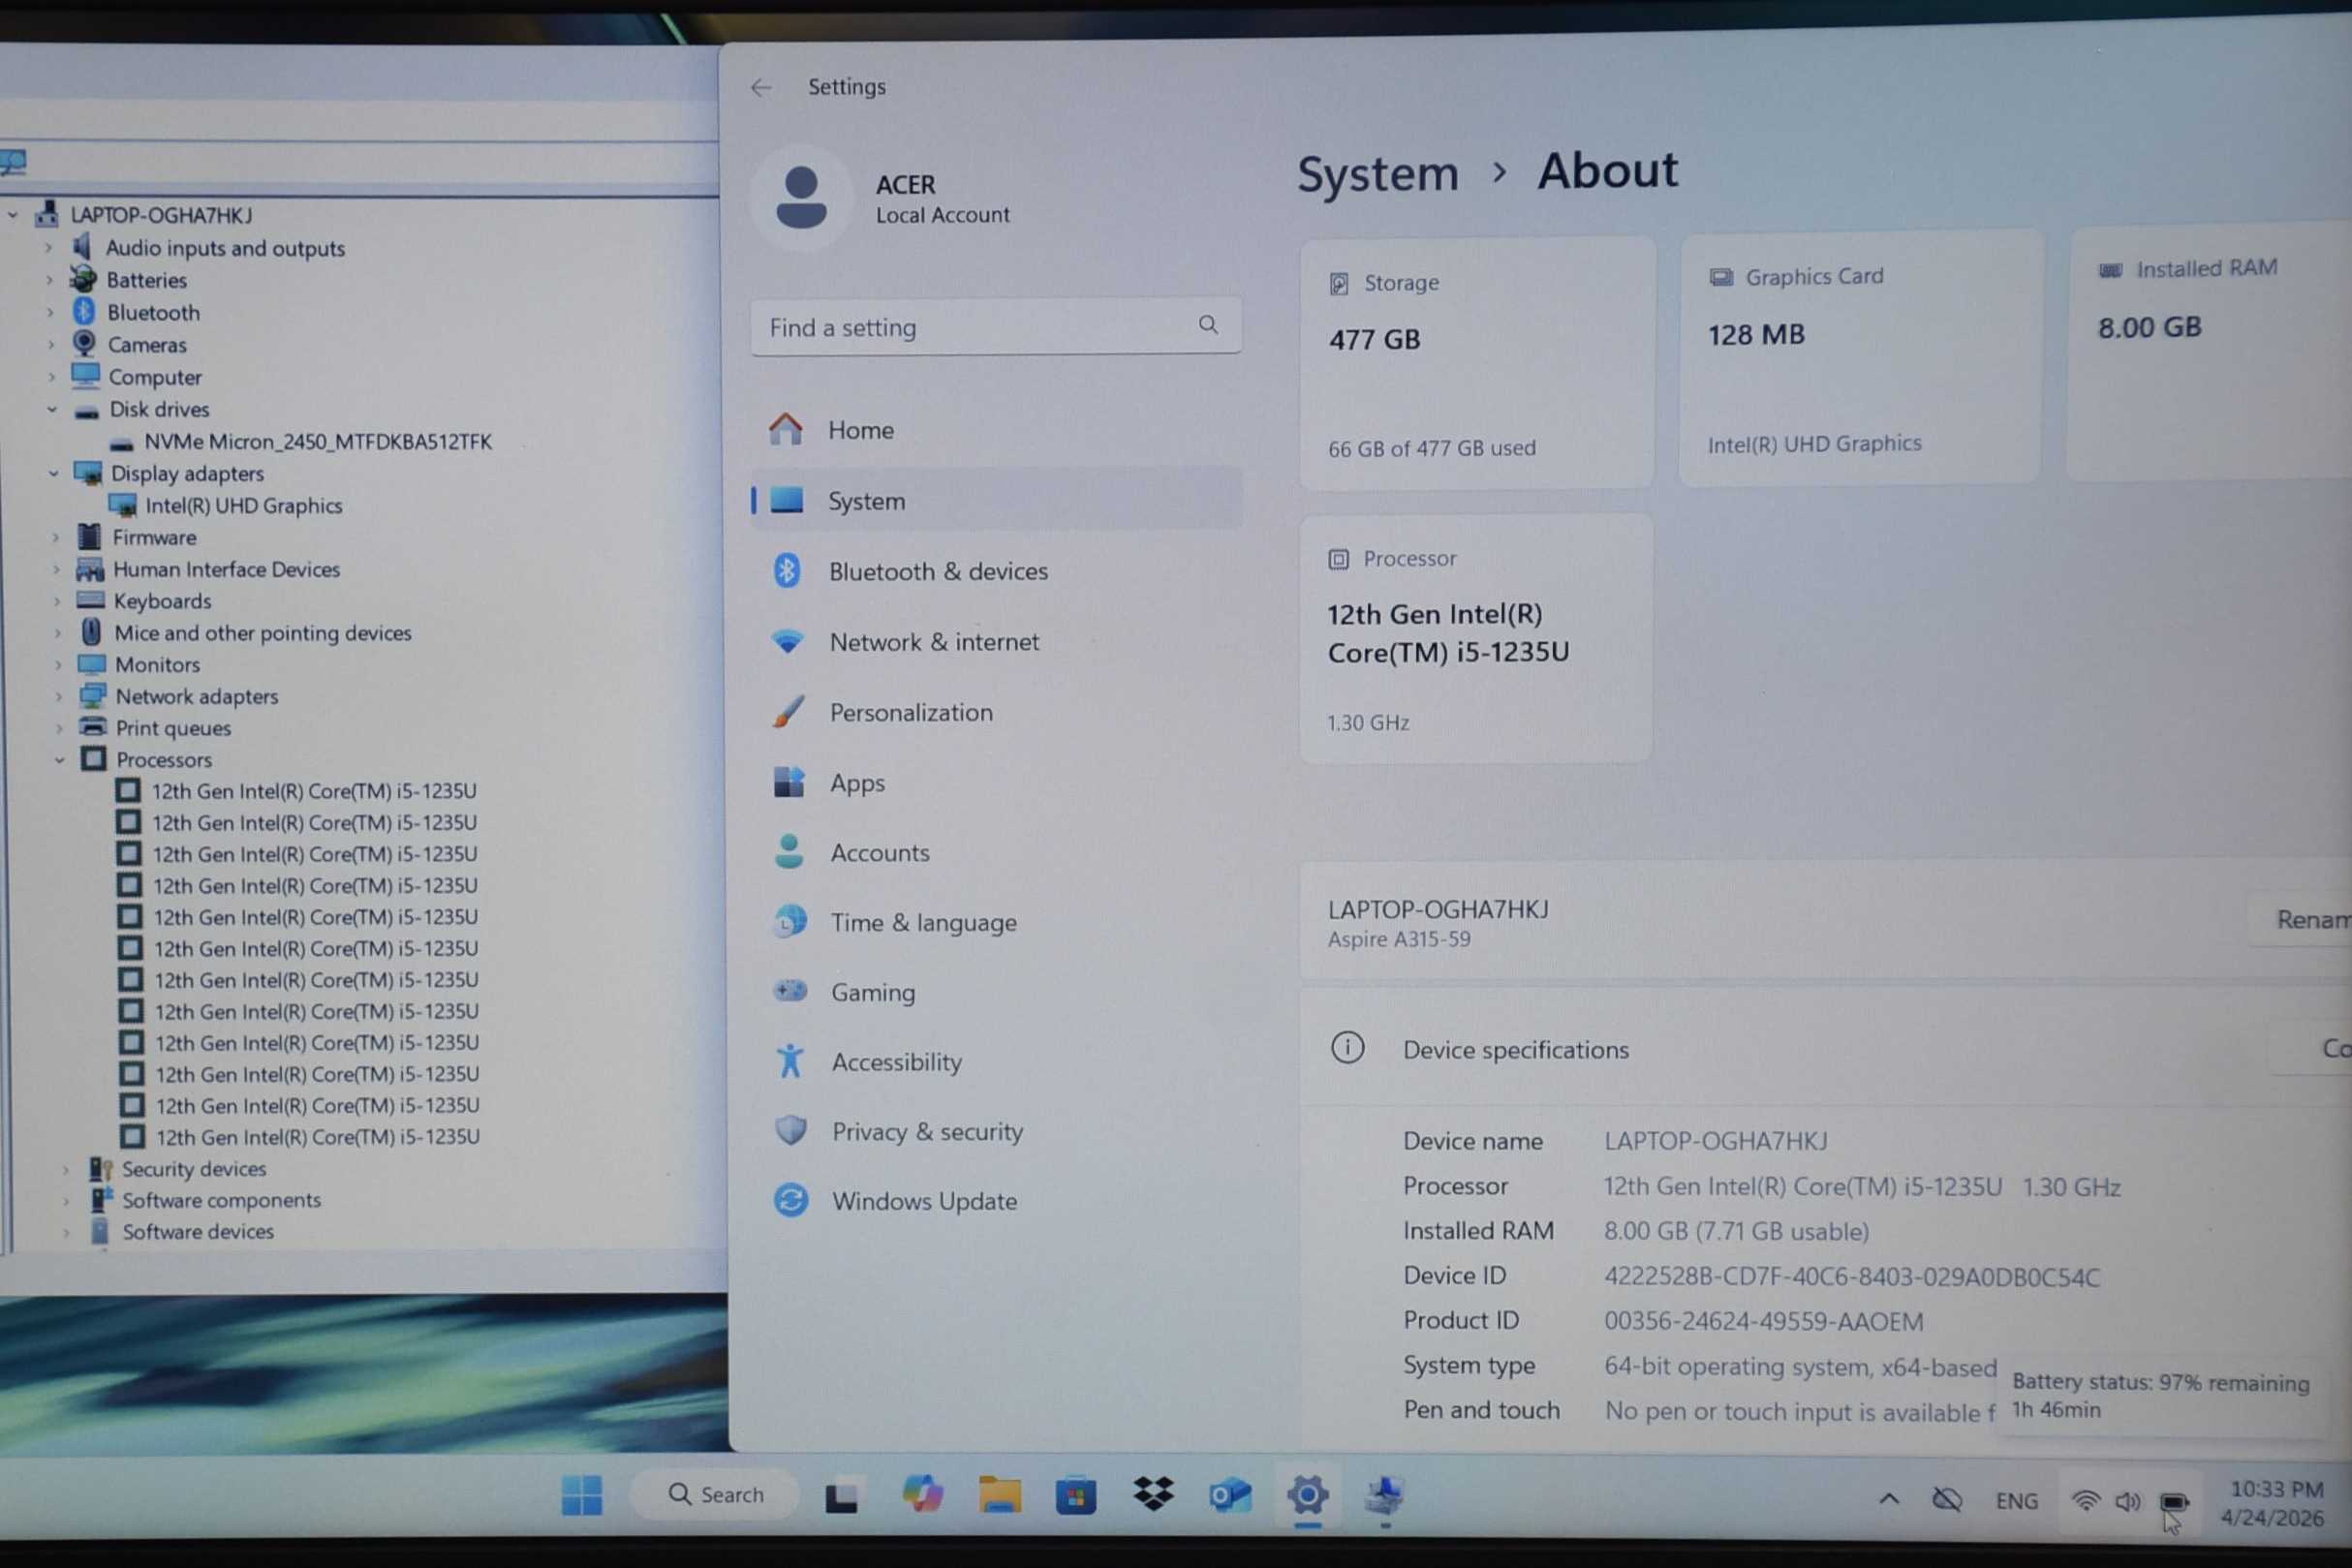Image resolution: width=2352 pixels, height=1568 pixels.
Task: Show hidden tray icons chevron
Action: (1888, 1499)
